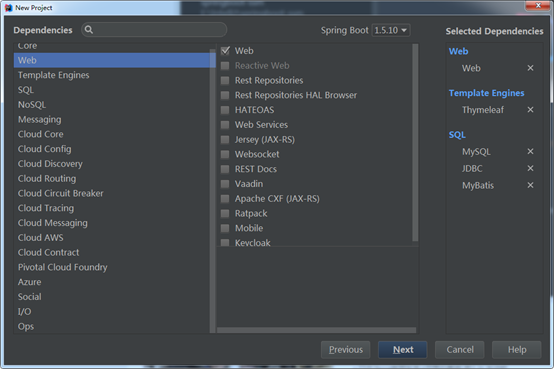Open the Spring Boot version dropdown
Screen dimensions: 554x369
[x=391, y=30]
